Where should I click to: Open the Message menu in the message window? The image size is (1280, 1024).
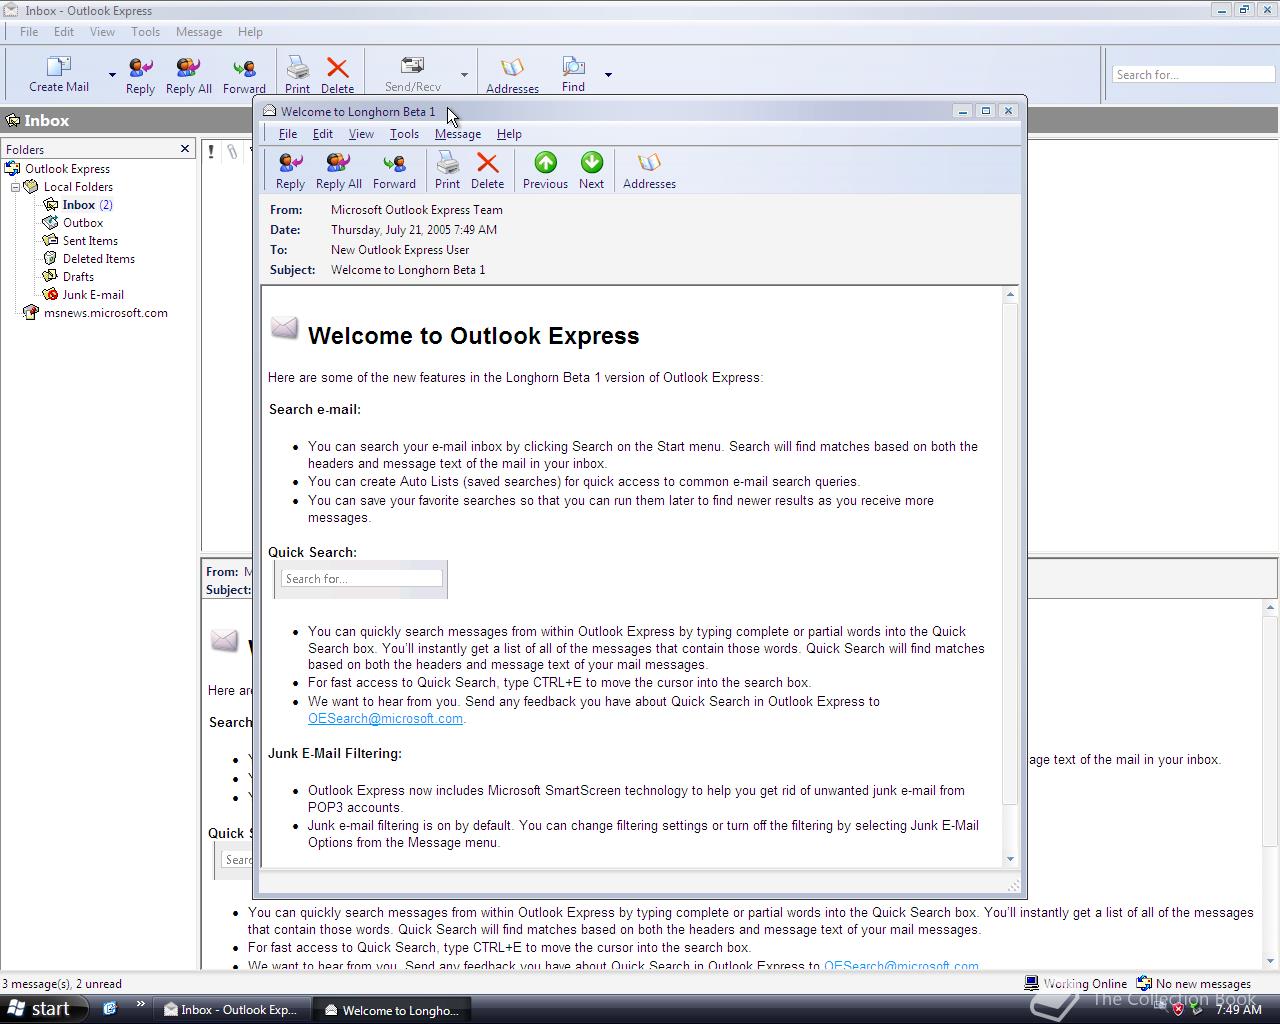coord(458,134)
